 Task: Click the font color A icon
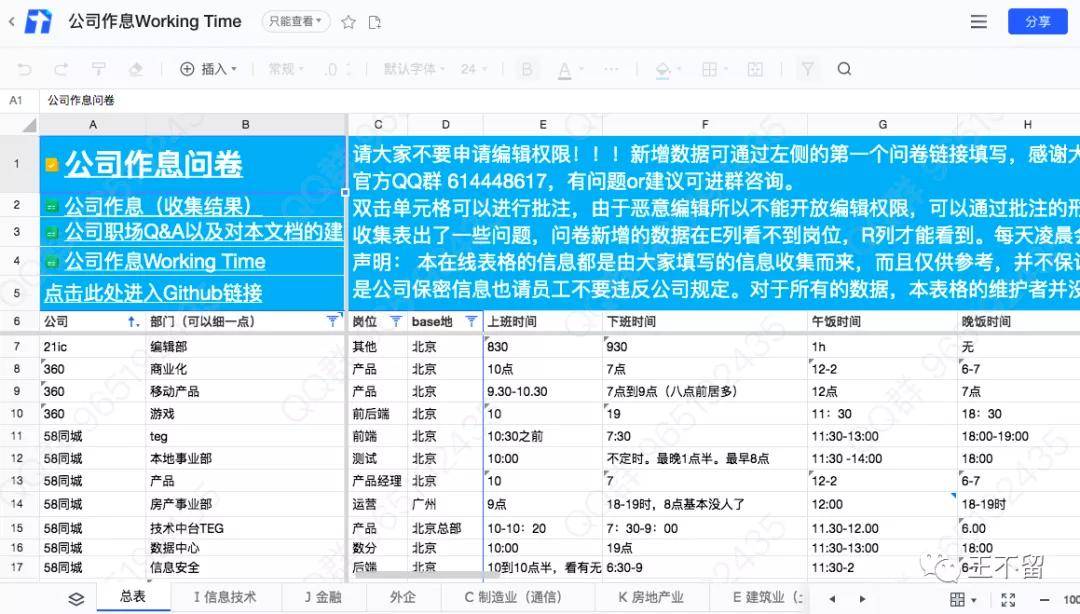565,70
